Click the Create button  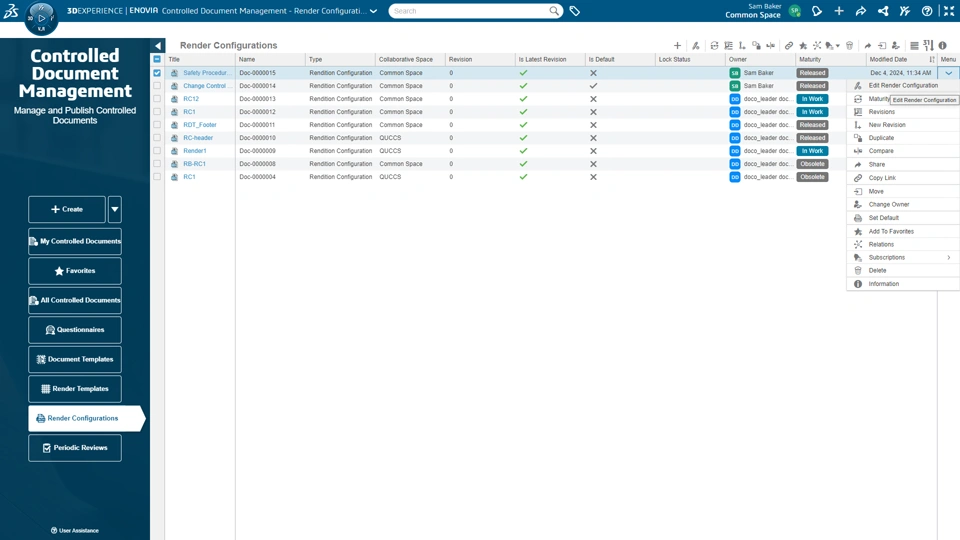(67, 209)
